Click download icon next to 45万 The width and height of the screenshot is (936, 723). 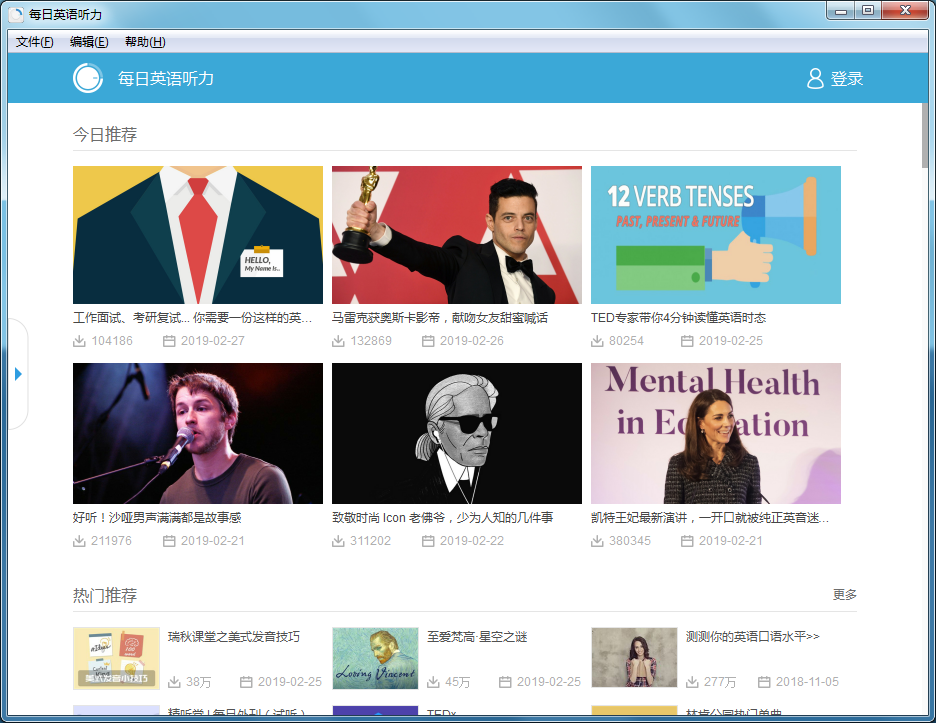pyautogui.click(x=433, y=682)
